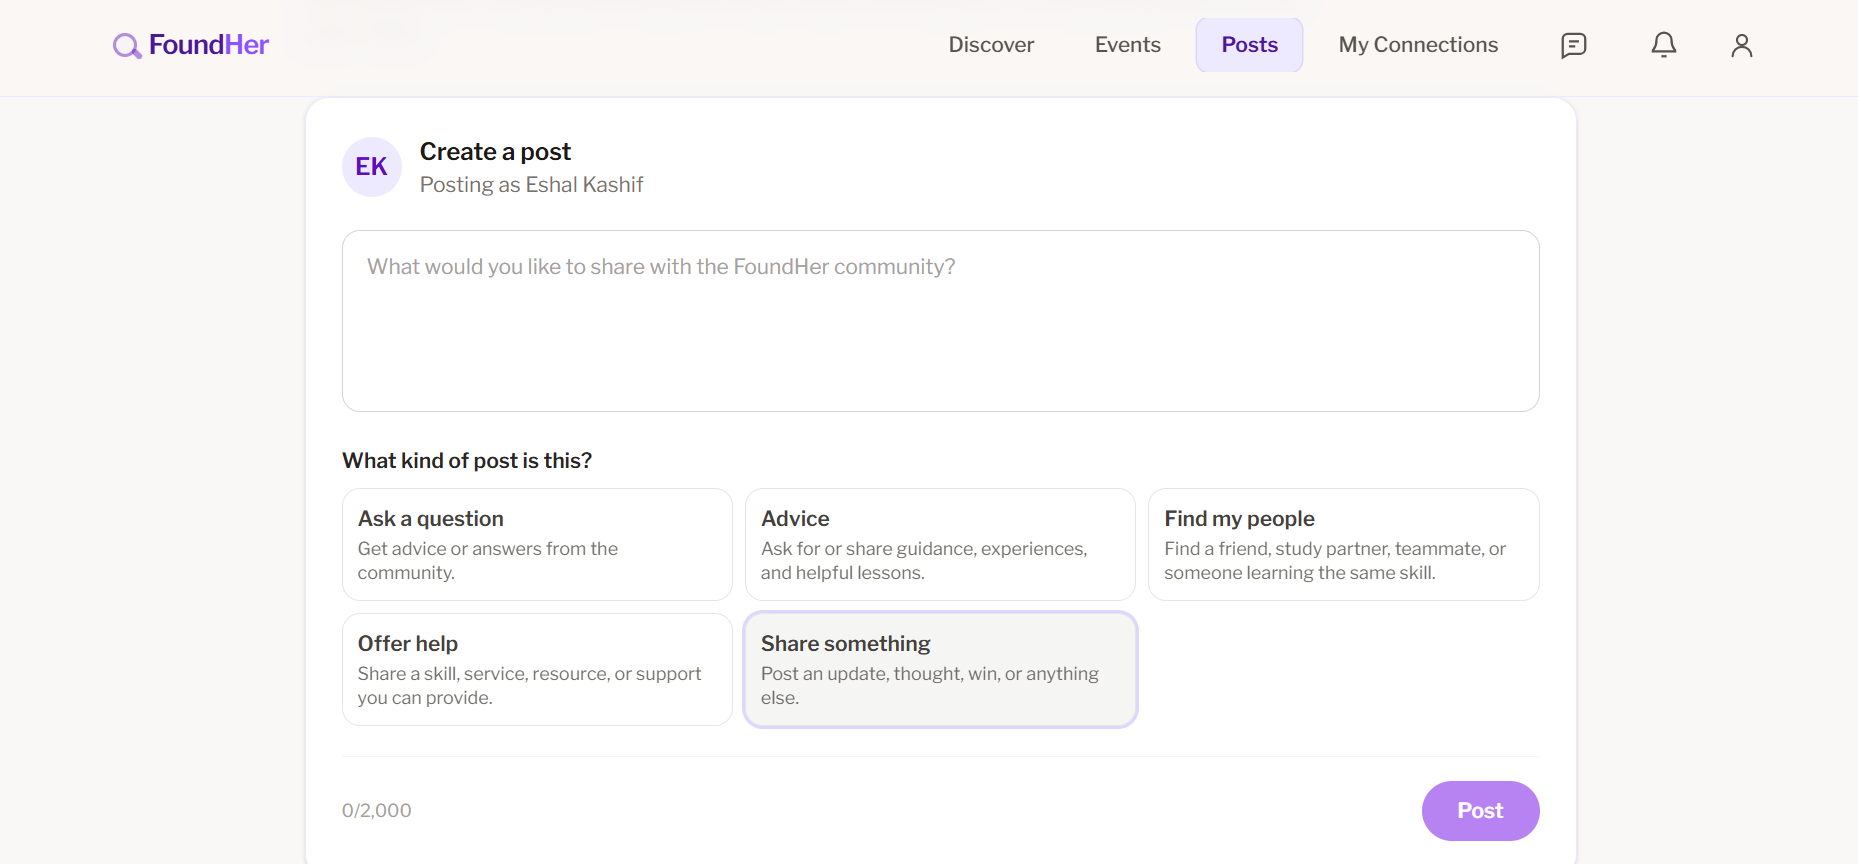Click the EK avatar circle
This screenshot has width=1858, height=864.
[372, 167]
